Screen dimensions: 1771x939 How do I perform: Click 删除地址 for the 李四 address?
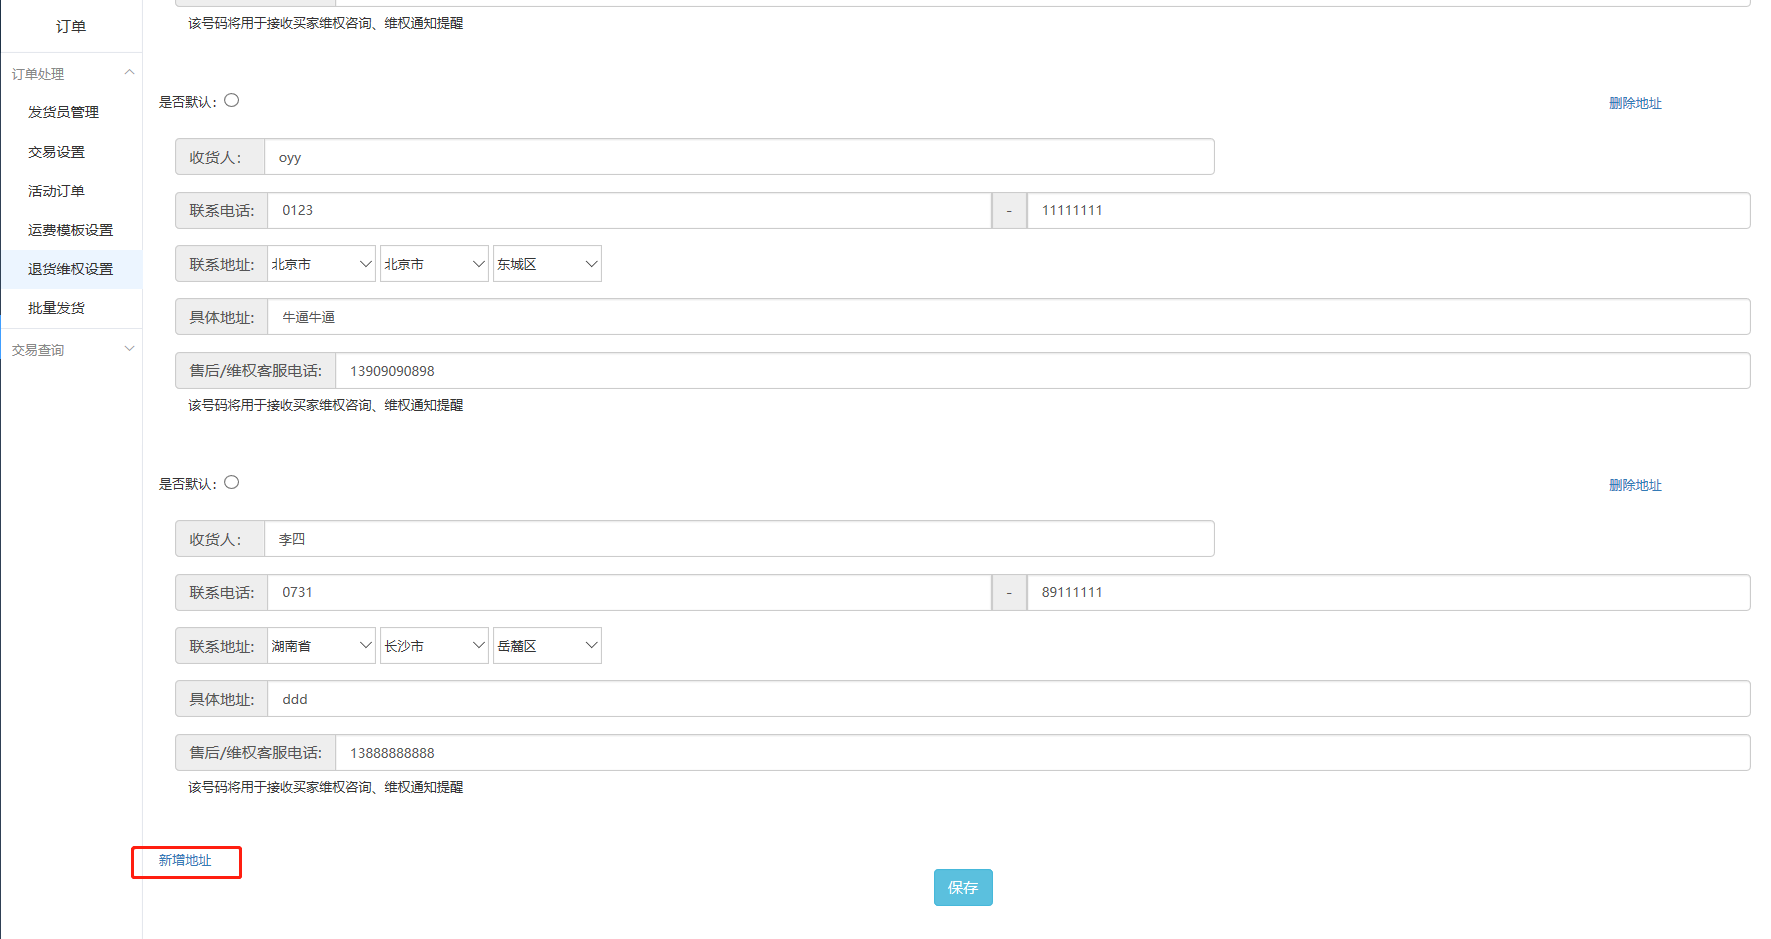click(x=1635, y=485)
